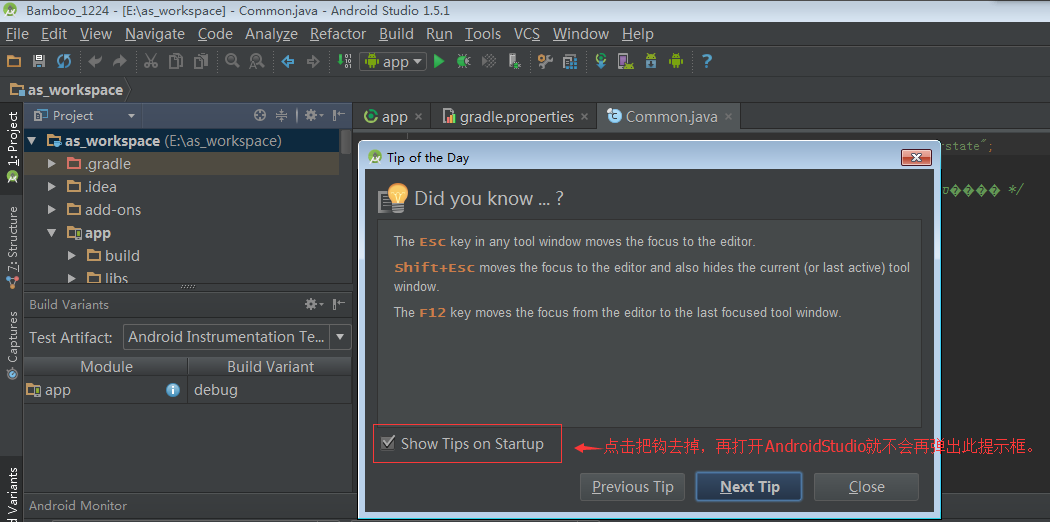Viewport: 1050px width, 522px height.
Task: Open the AVD Manager icon
Action: [x=625, y=62]
